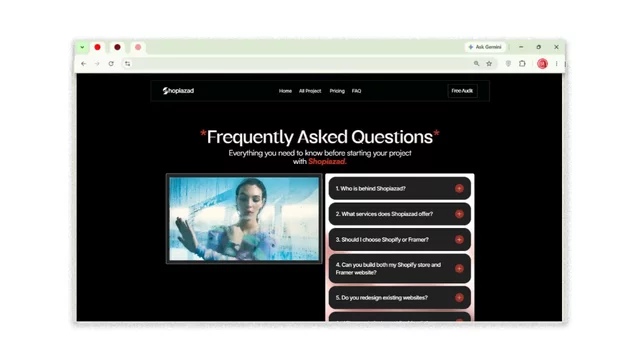Open the All Project nav link
This screenshot has width=640, height=360.
pos(310,91)
